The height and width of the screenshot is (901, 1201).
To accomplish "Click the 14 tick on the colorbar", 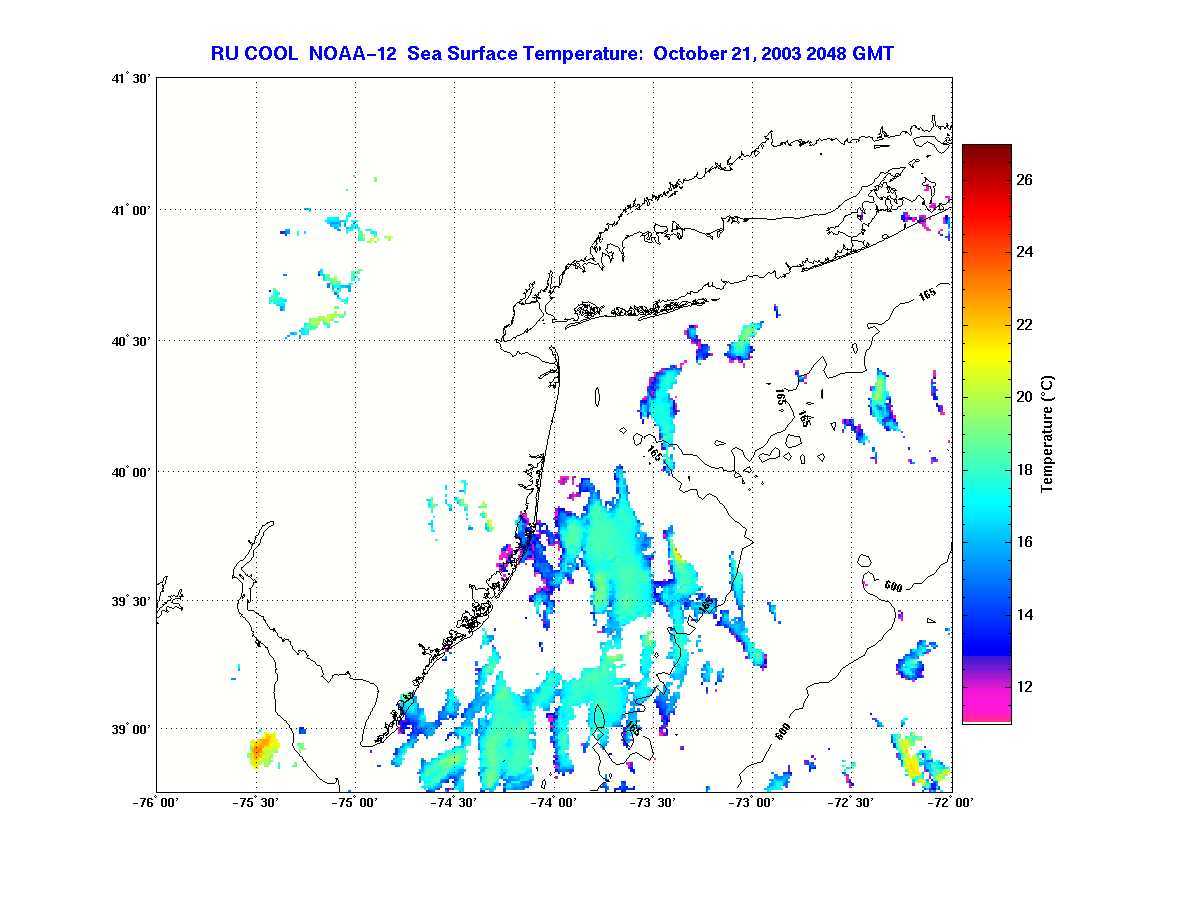I will tap(1025, 614).
